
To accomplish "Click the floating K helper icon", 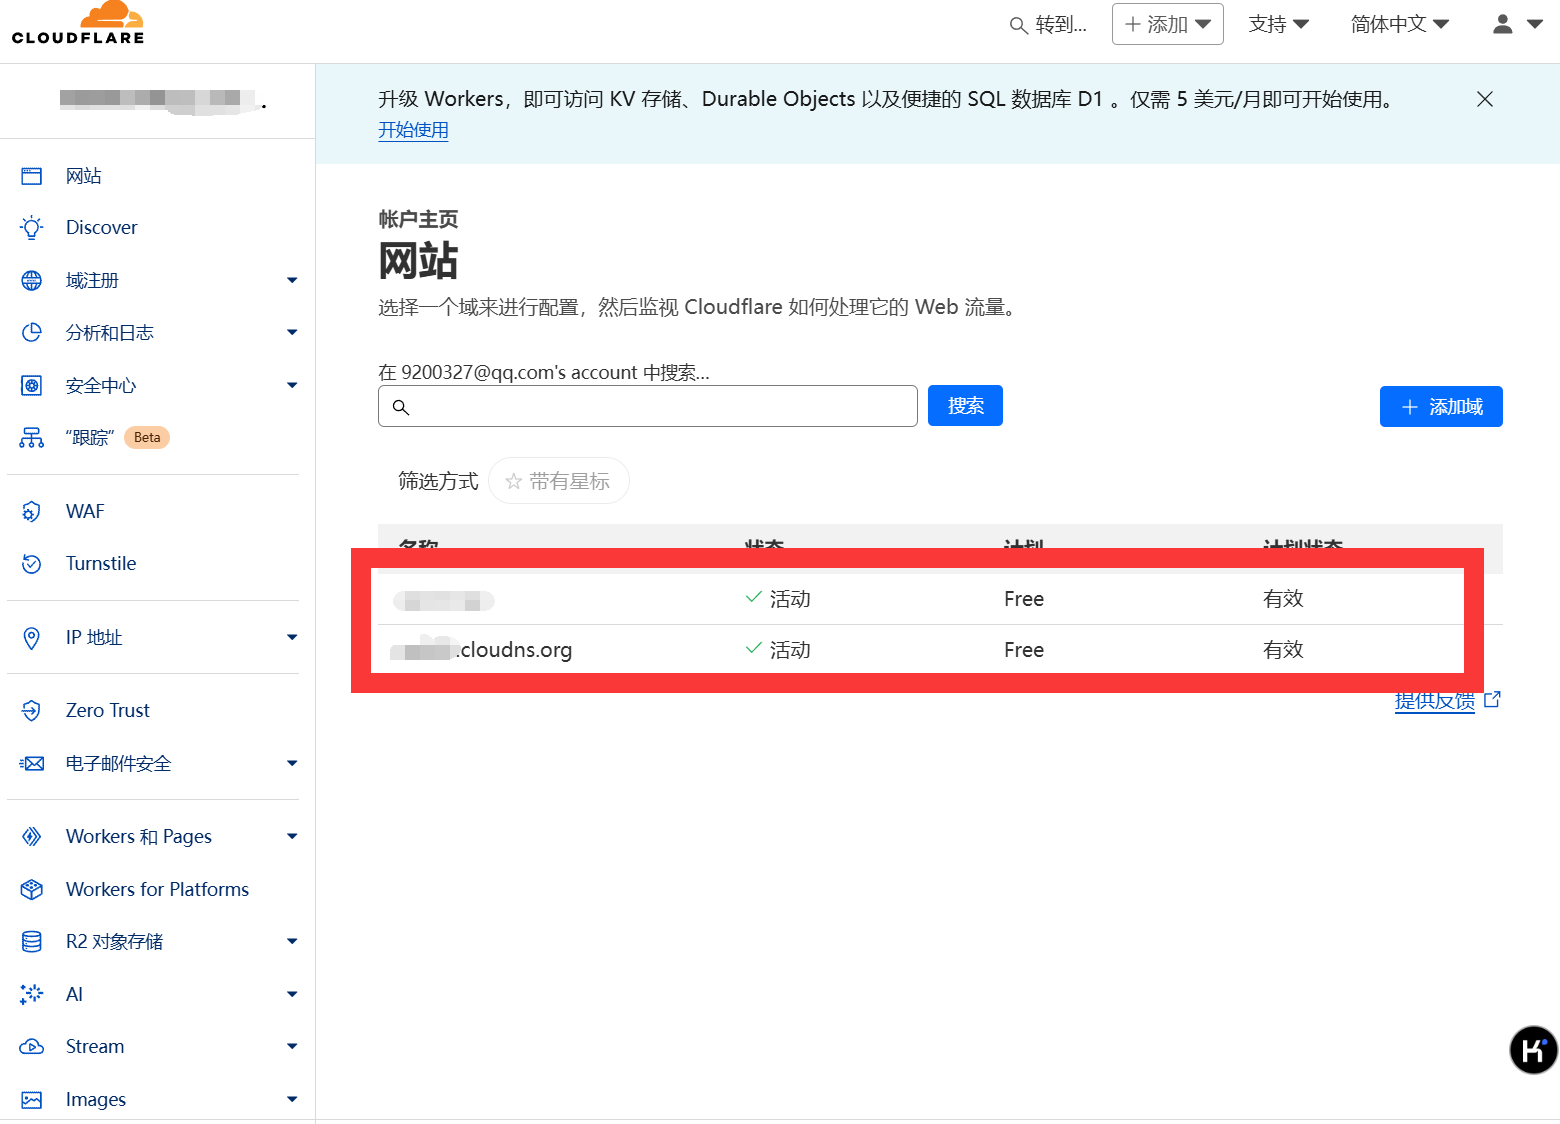I will pyautogui.click(x=1533, y=1050).
